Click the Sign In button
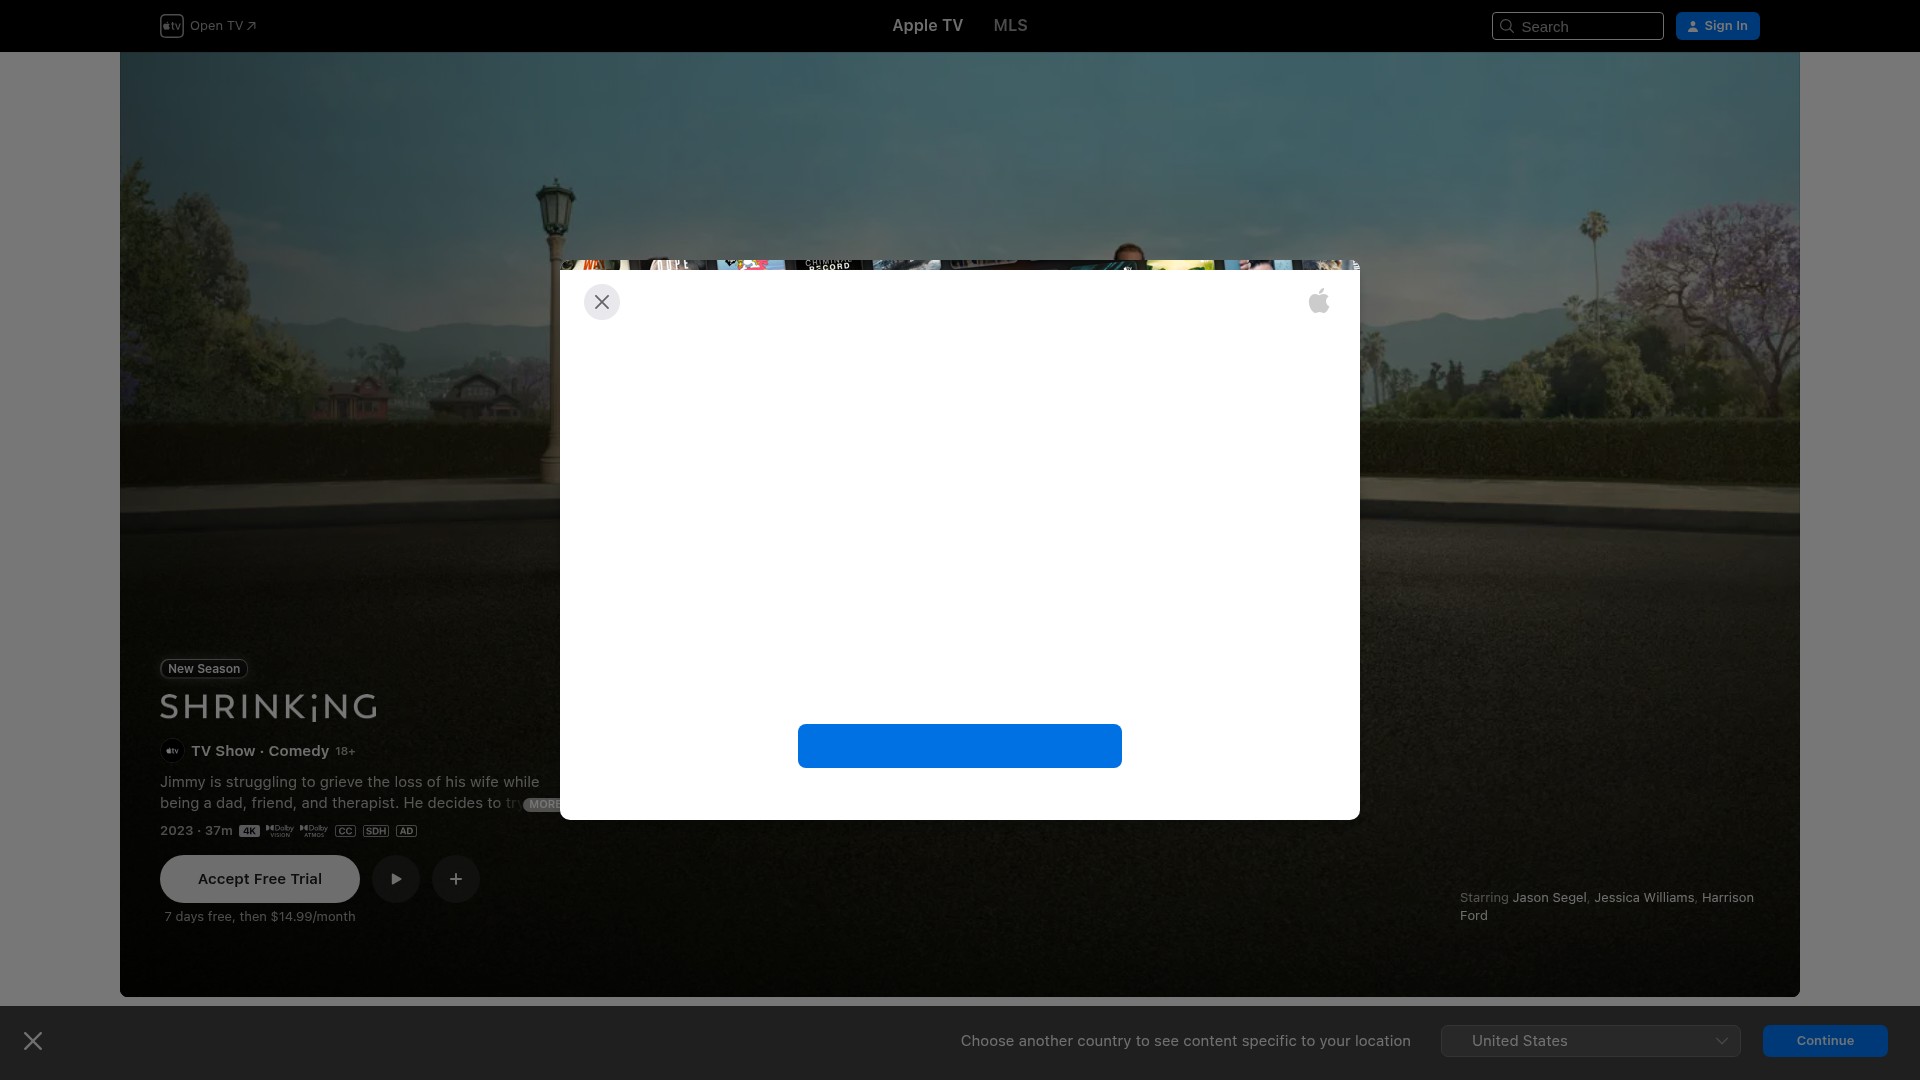Screen dimensions: 1920x1080 click(x=1718, y=26)
